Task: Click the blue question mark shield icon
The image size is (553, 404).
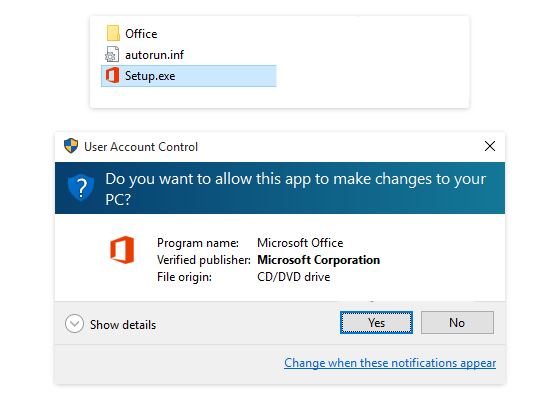Action: pyautogui.click(x=81, y=187)
